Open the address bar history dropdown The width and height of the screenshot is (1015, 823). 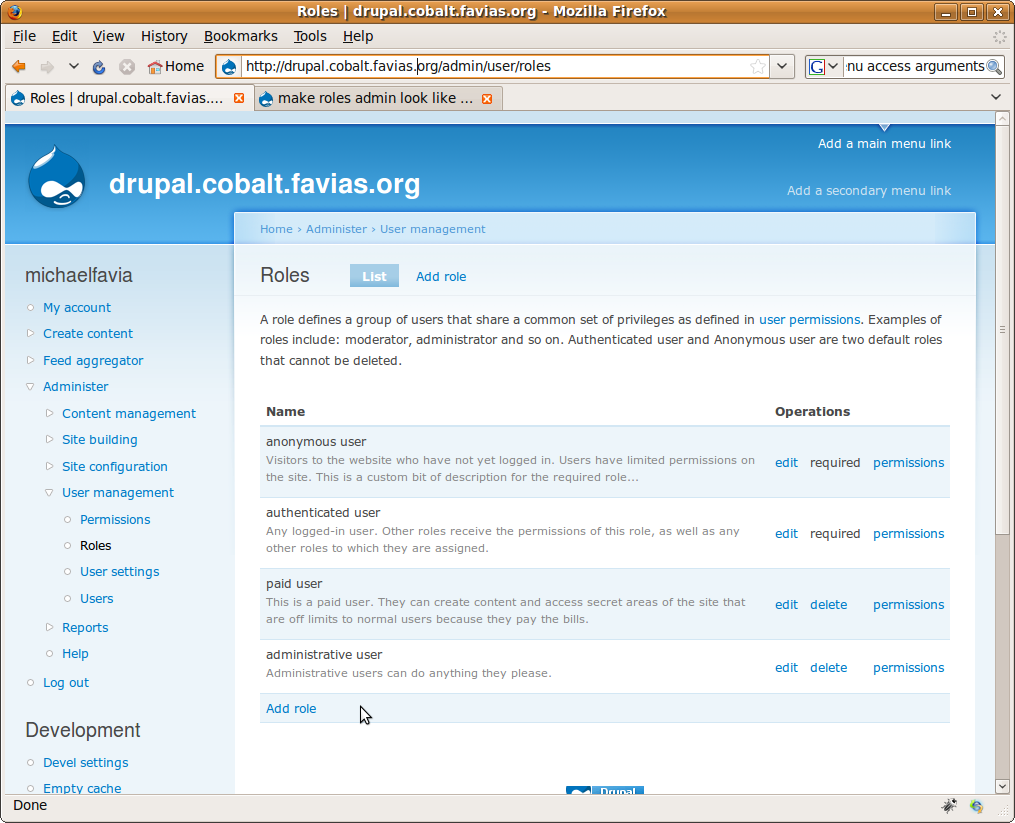783,66
